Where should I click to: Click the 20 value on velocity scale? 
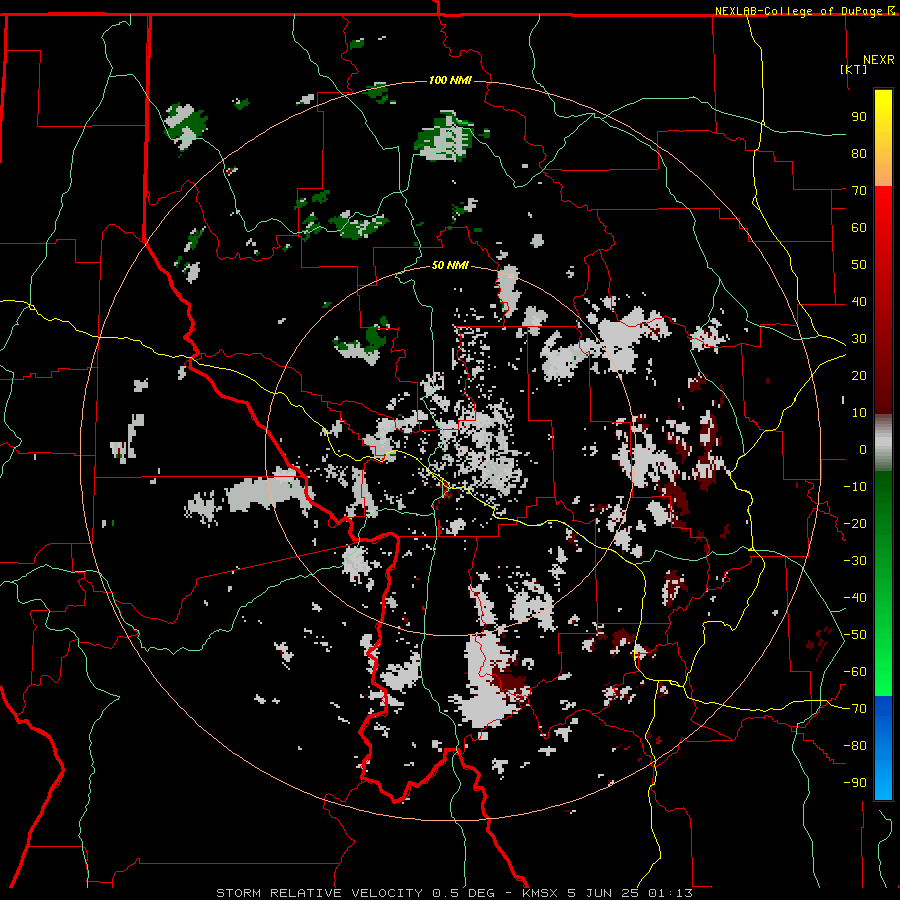tap(859, 376)
